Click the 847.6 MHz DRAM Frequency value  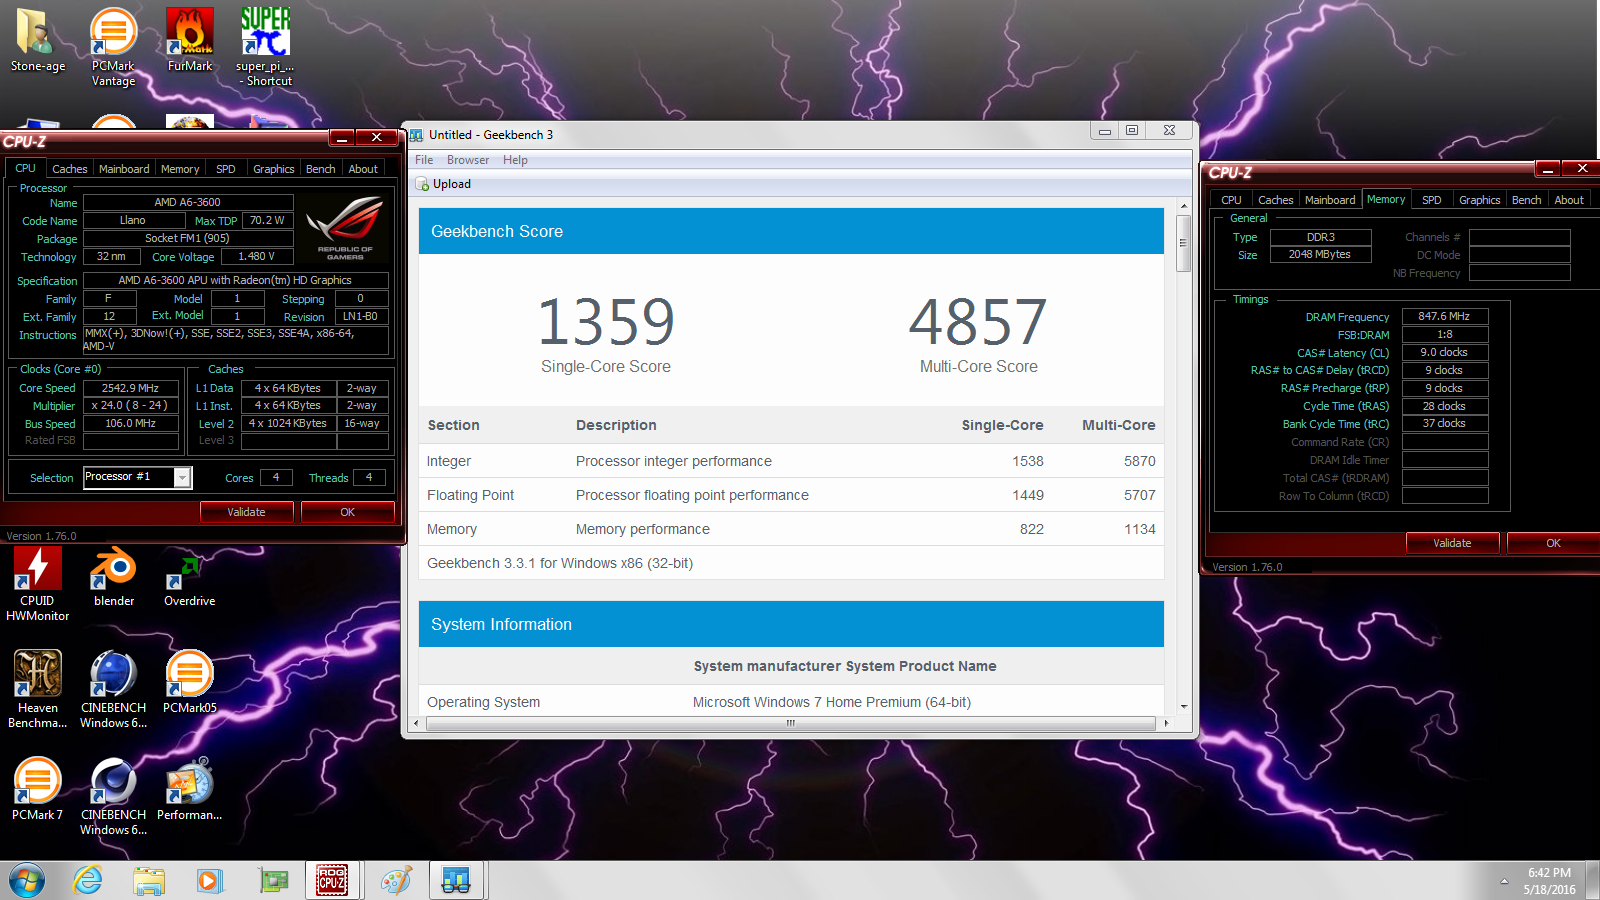(1444, 316)
